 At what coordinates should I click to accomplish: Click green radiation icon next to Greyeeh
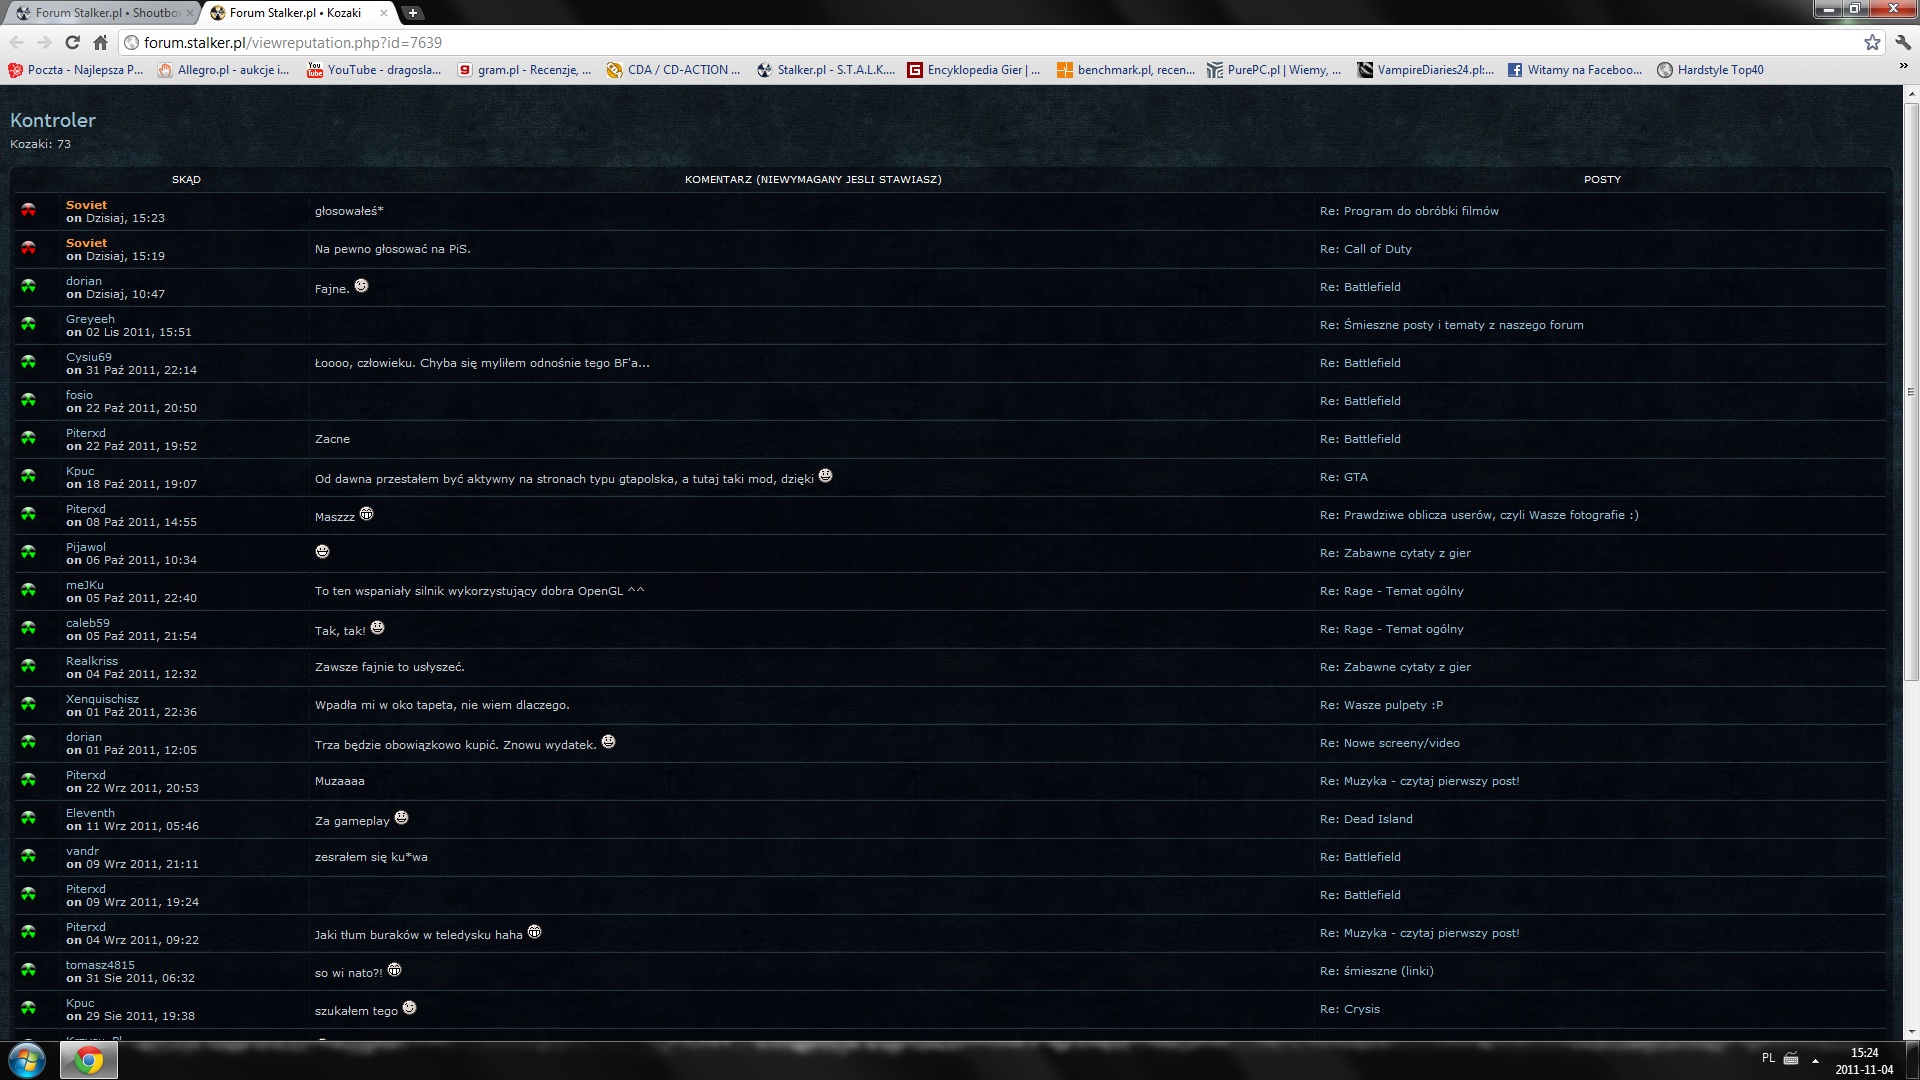28,324
